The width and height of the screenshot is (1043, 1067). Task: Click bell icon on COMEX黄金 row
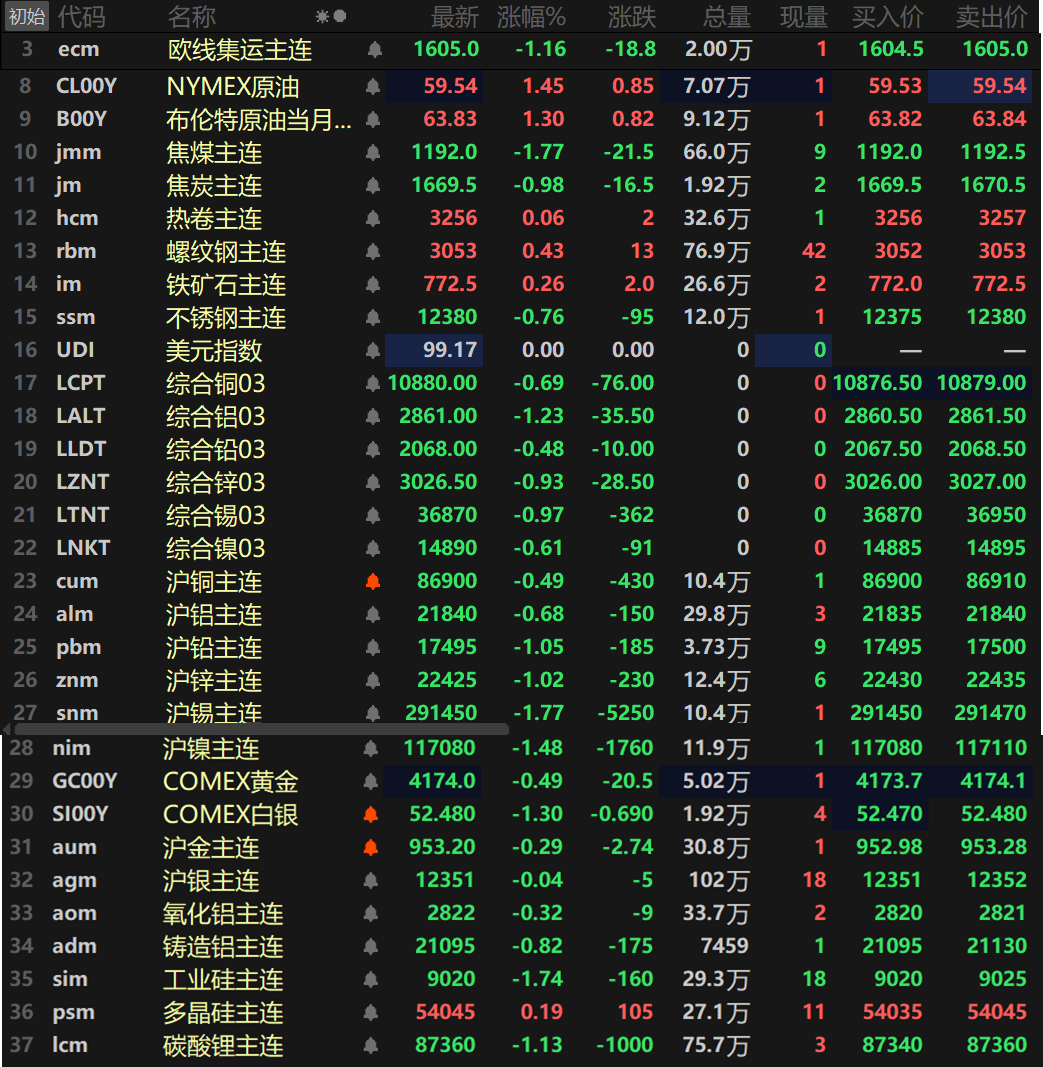371,781
